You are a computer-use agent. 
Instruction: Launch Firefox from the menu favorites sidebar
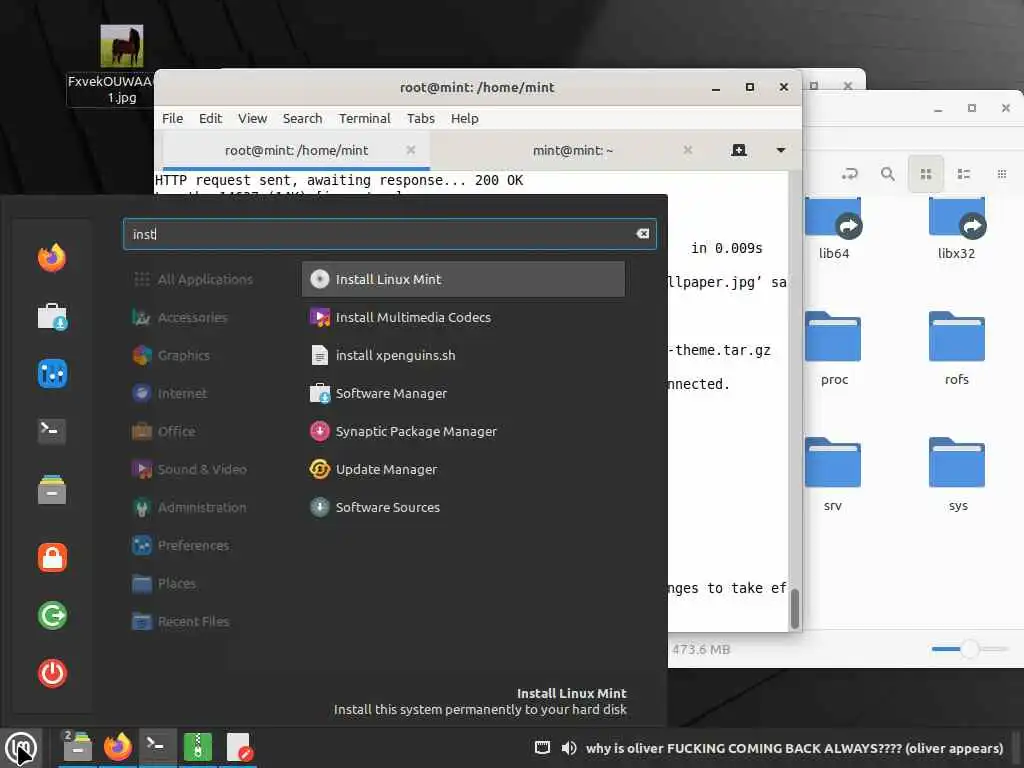52,258
